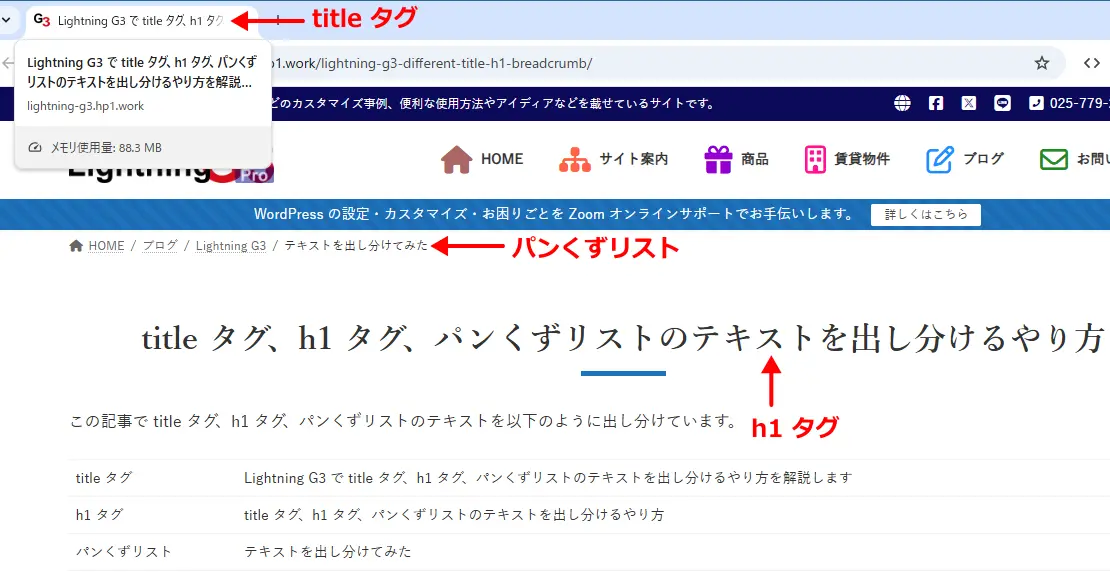Open the Facebook icon in top bar

(x=936, y=103)
